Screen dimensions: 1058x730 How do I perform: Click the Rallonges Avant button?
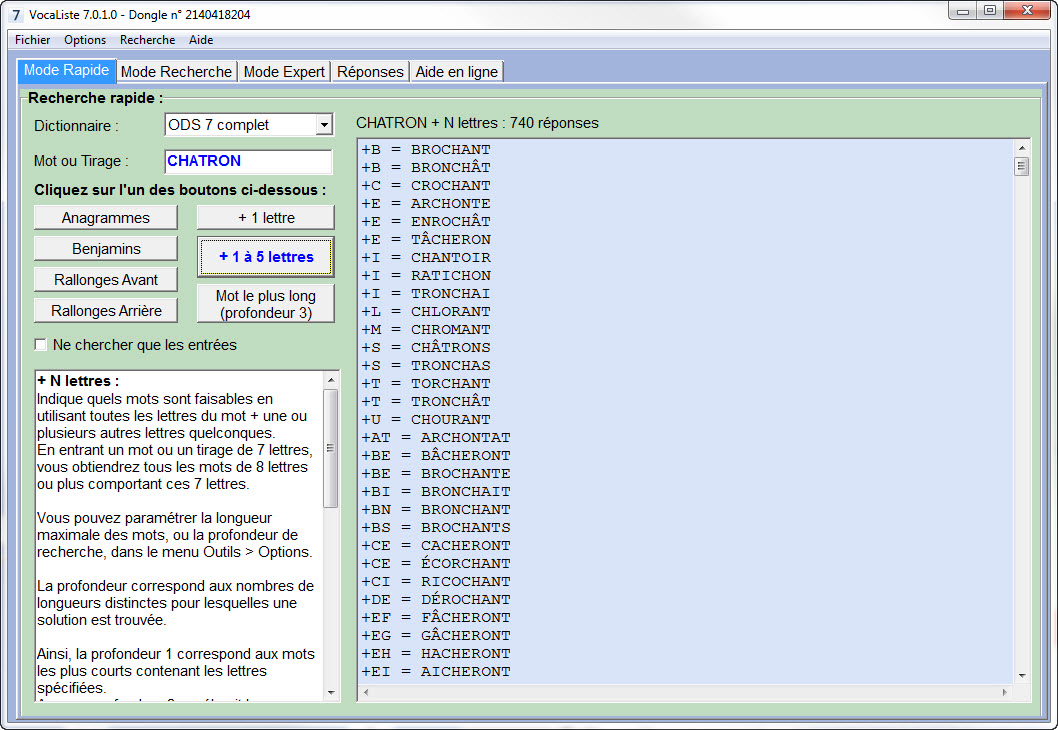tap(106, 280)
